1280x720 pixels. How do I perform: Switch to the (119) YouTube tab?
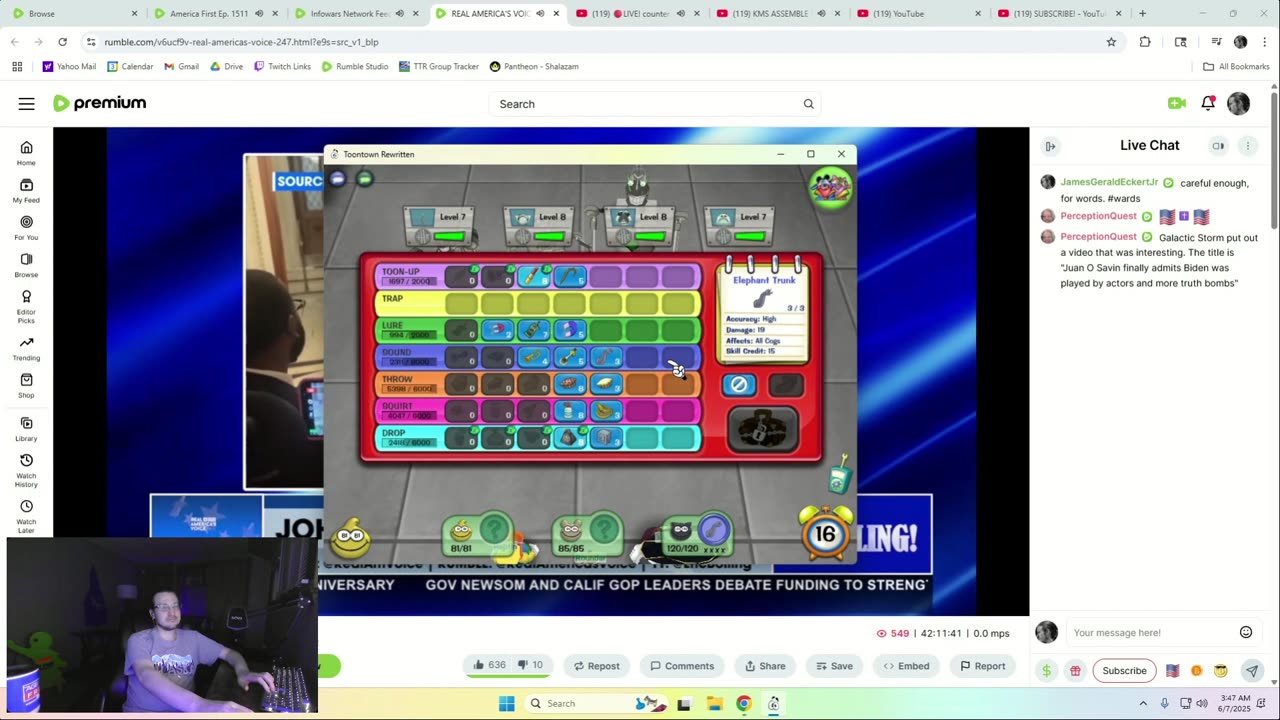point(921,14)
